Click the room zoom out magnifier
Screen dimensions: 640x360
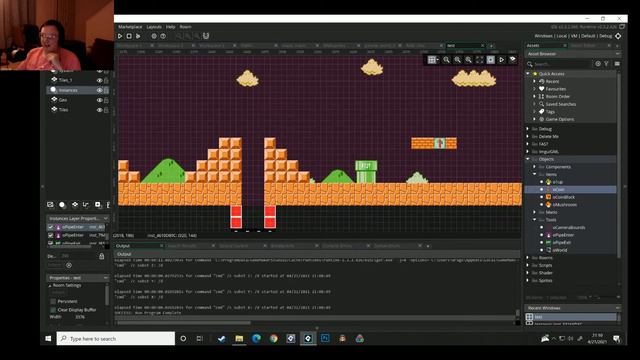[x=447, y=60]
